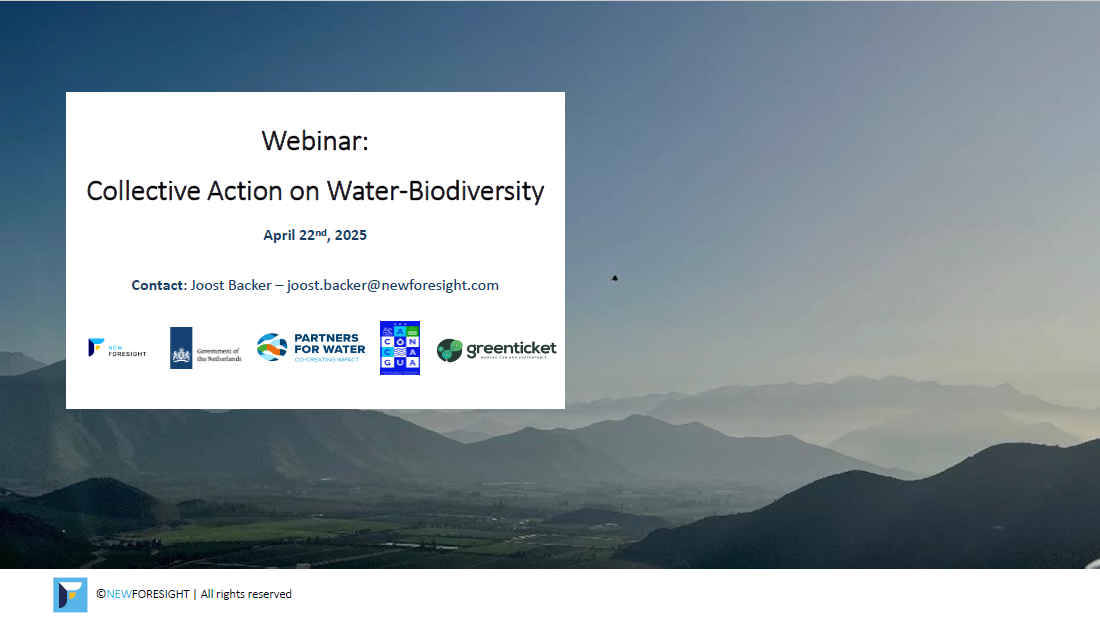The width and height of the screenshot is (1100, 620).
Task: Click the New Foresight logo in the title box
Action: tap(96, 347)
